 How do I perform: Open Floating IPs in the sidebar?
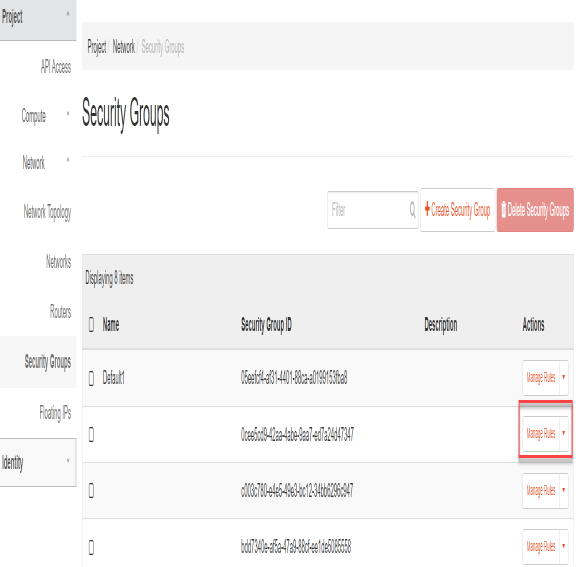click(x=55, y=412)
